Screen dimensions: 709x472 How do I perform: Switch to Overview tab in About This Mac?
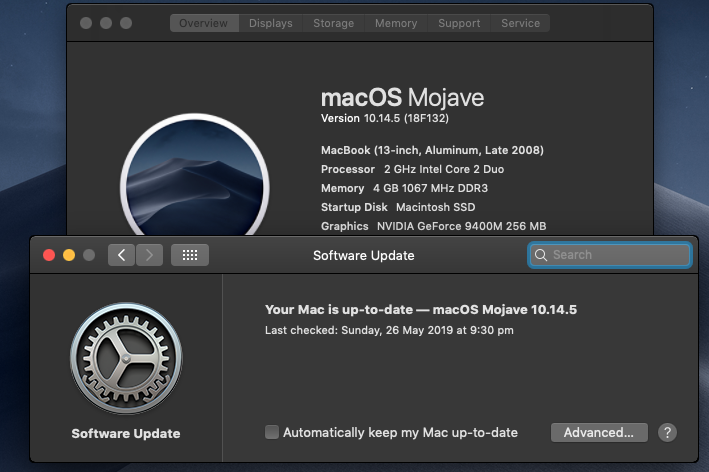(204, 23)
